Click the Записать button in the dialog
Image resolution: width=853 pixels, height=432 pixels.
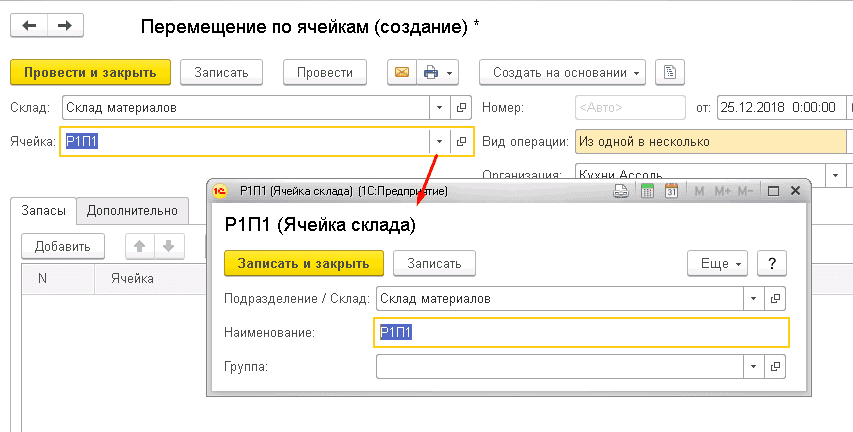pyautogui.click(x=434, y=263)
